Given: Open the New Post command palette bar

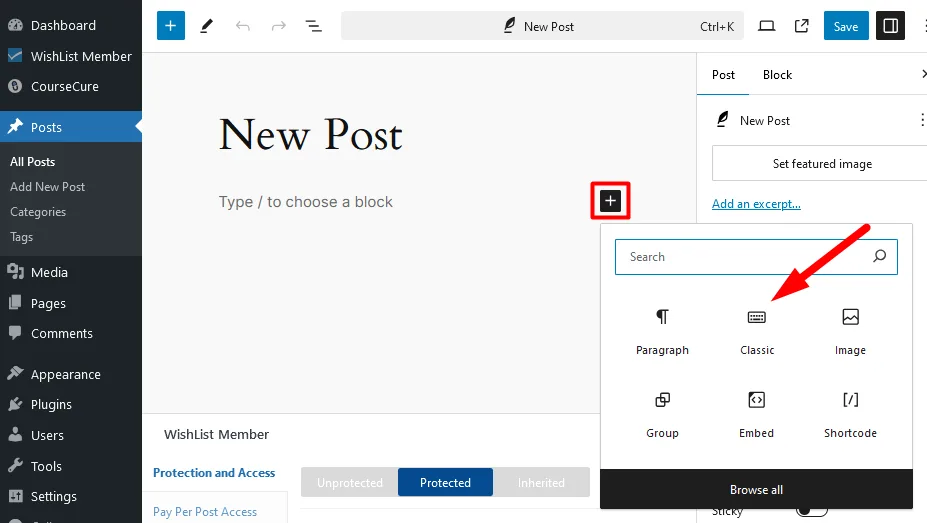Looking at the screenshot, I should (542, 26).
